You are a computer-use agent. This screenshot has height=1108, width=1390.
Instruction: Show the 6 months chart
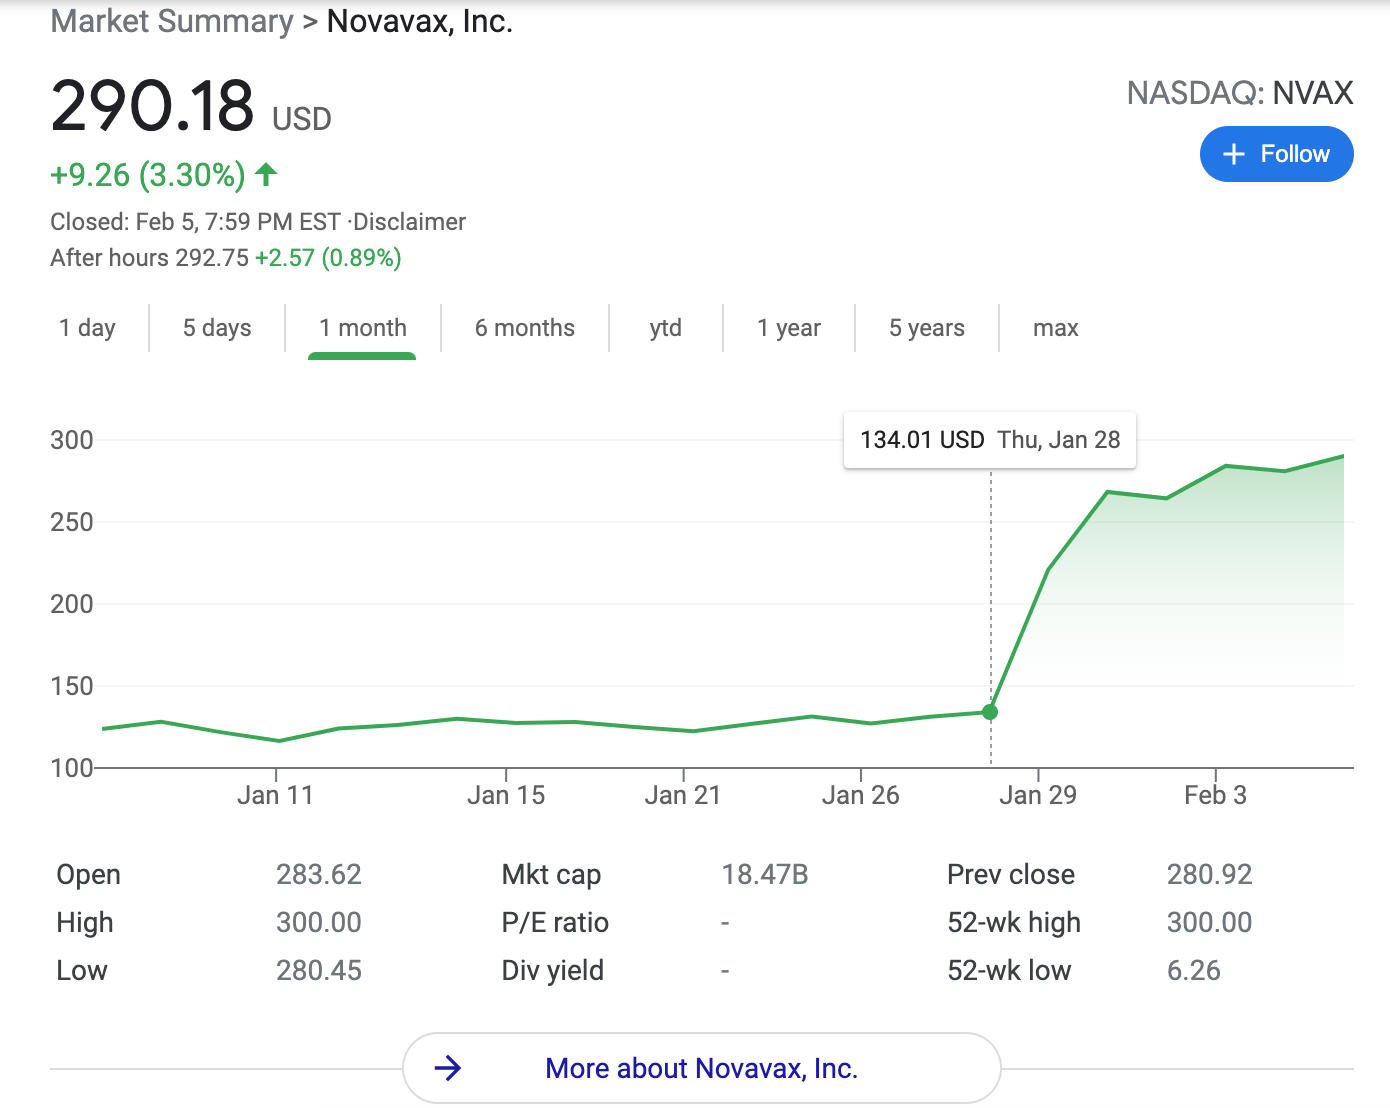[x=525, y=328]
